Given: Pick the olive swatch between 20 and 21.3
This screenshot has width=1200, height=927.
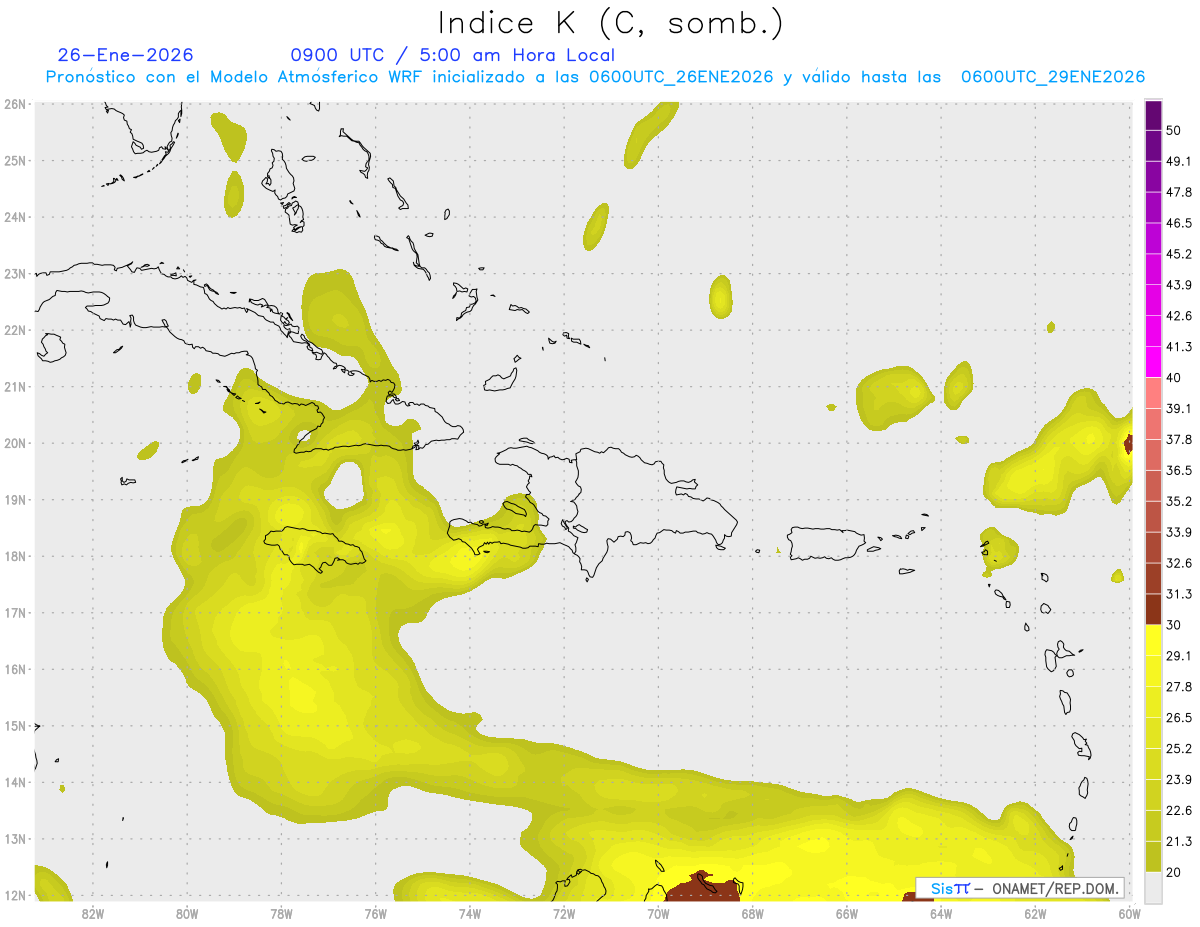Looking at the screenshot, I should tap(1153, 857).
